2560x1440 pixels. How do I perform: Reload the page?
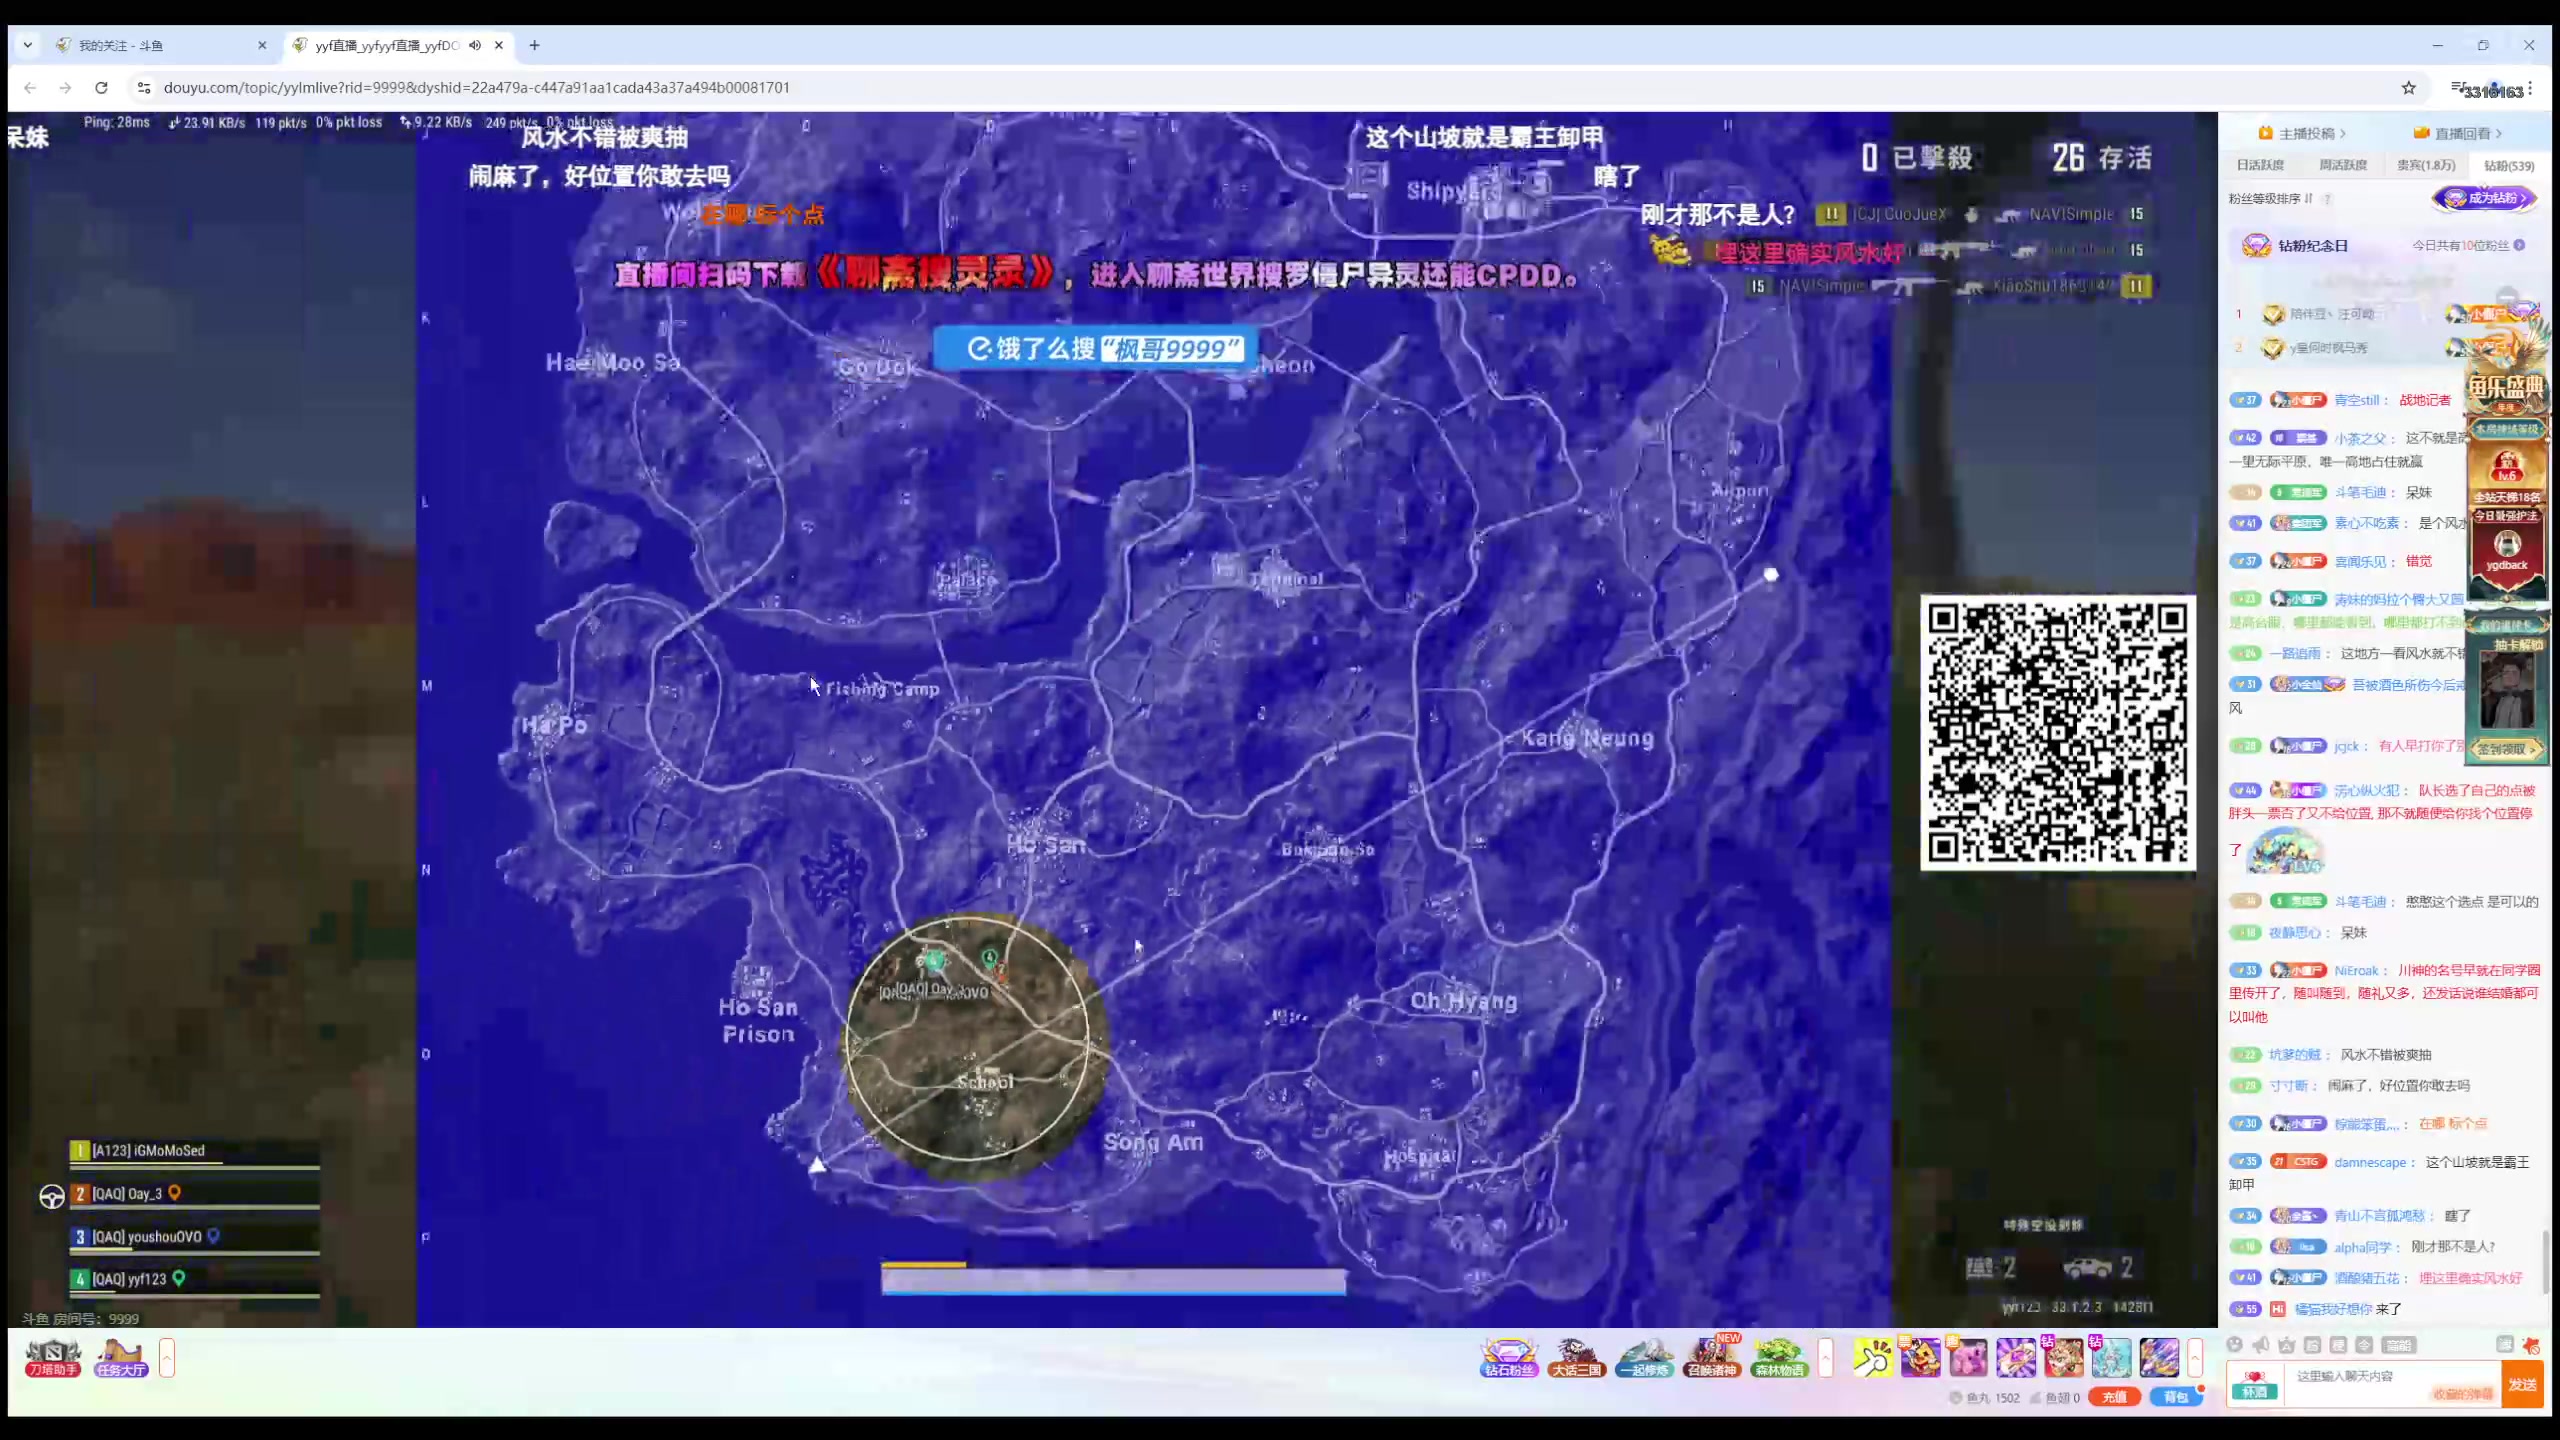101,88
